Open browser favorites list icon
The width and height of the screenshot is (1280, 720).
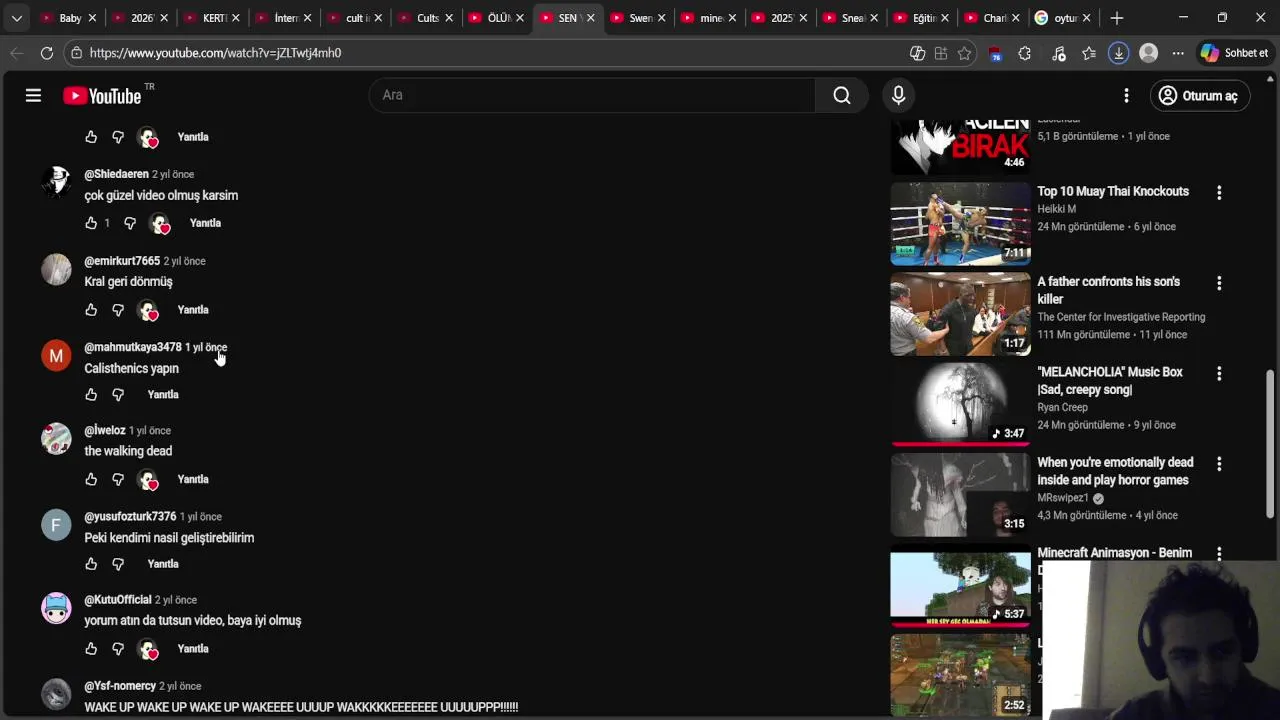click(x=1089, y=53)
